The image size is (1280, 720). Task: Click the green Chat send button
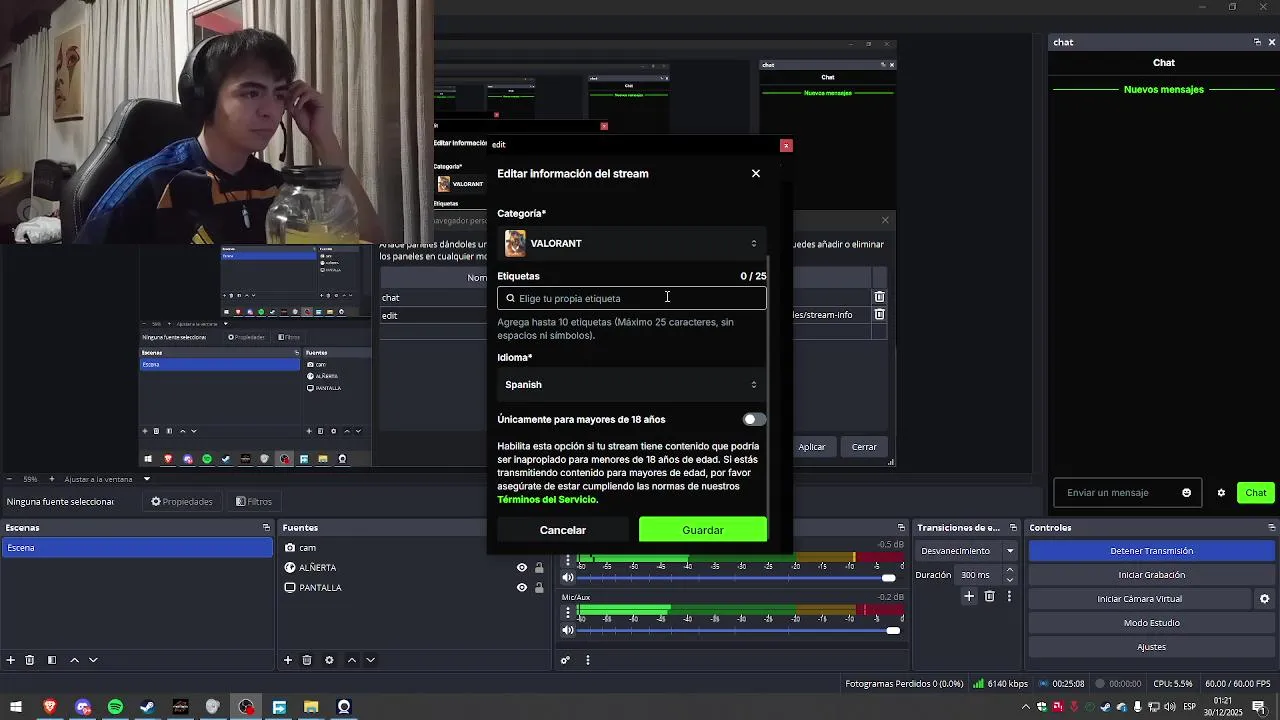coord(1256,492)
